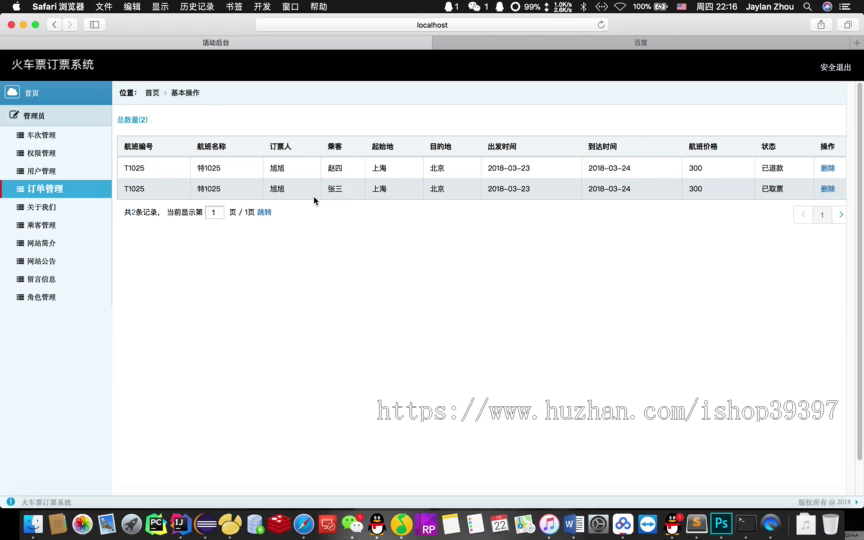Viewport: 864px width, 540px height.
Task: Open the 书签 menu
Action: pos(234,7)
